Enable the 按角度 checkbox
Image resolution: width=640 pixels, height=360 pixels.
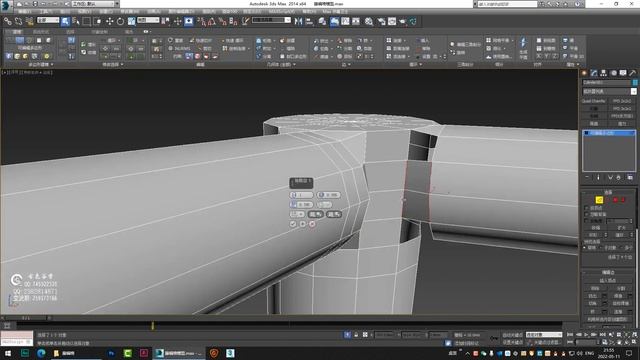(587, 221)
